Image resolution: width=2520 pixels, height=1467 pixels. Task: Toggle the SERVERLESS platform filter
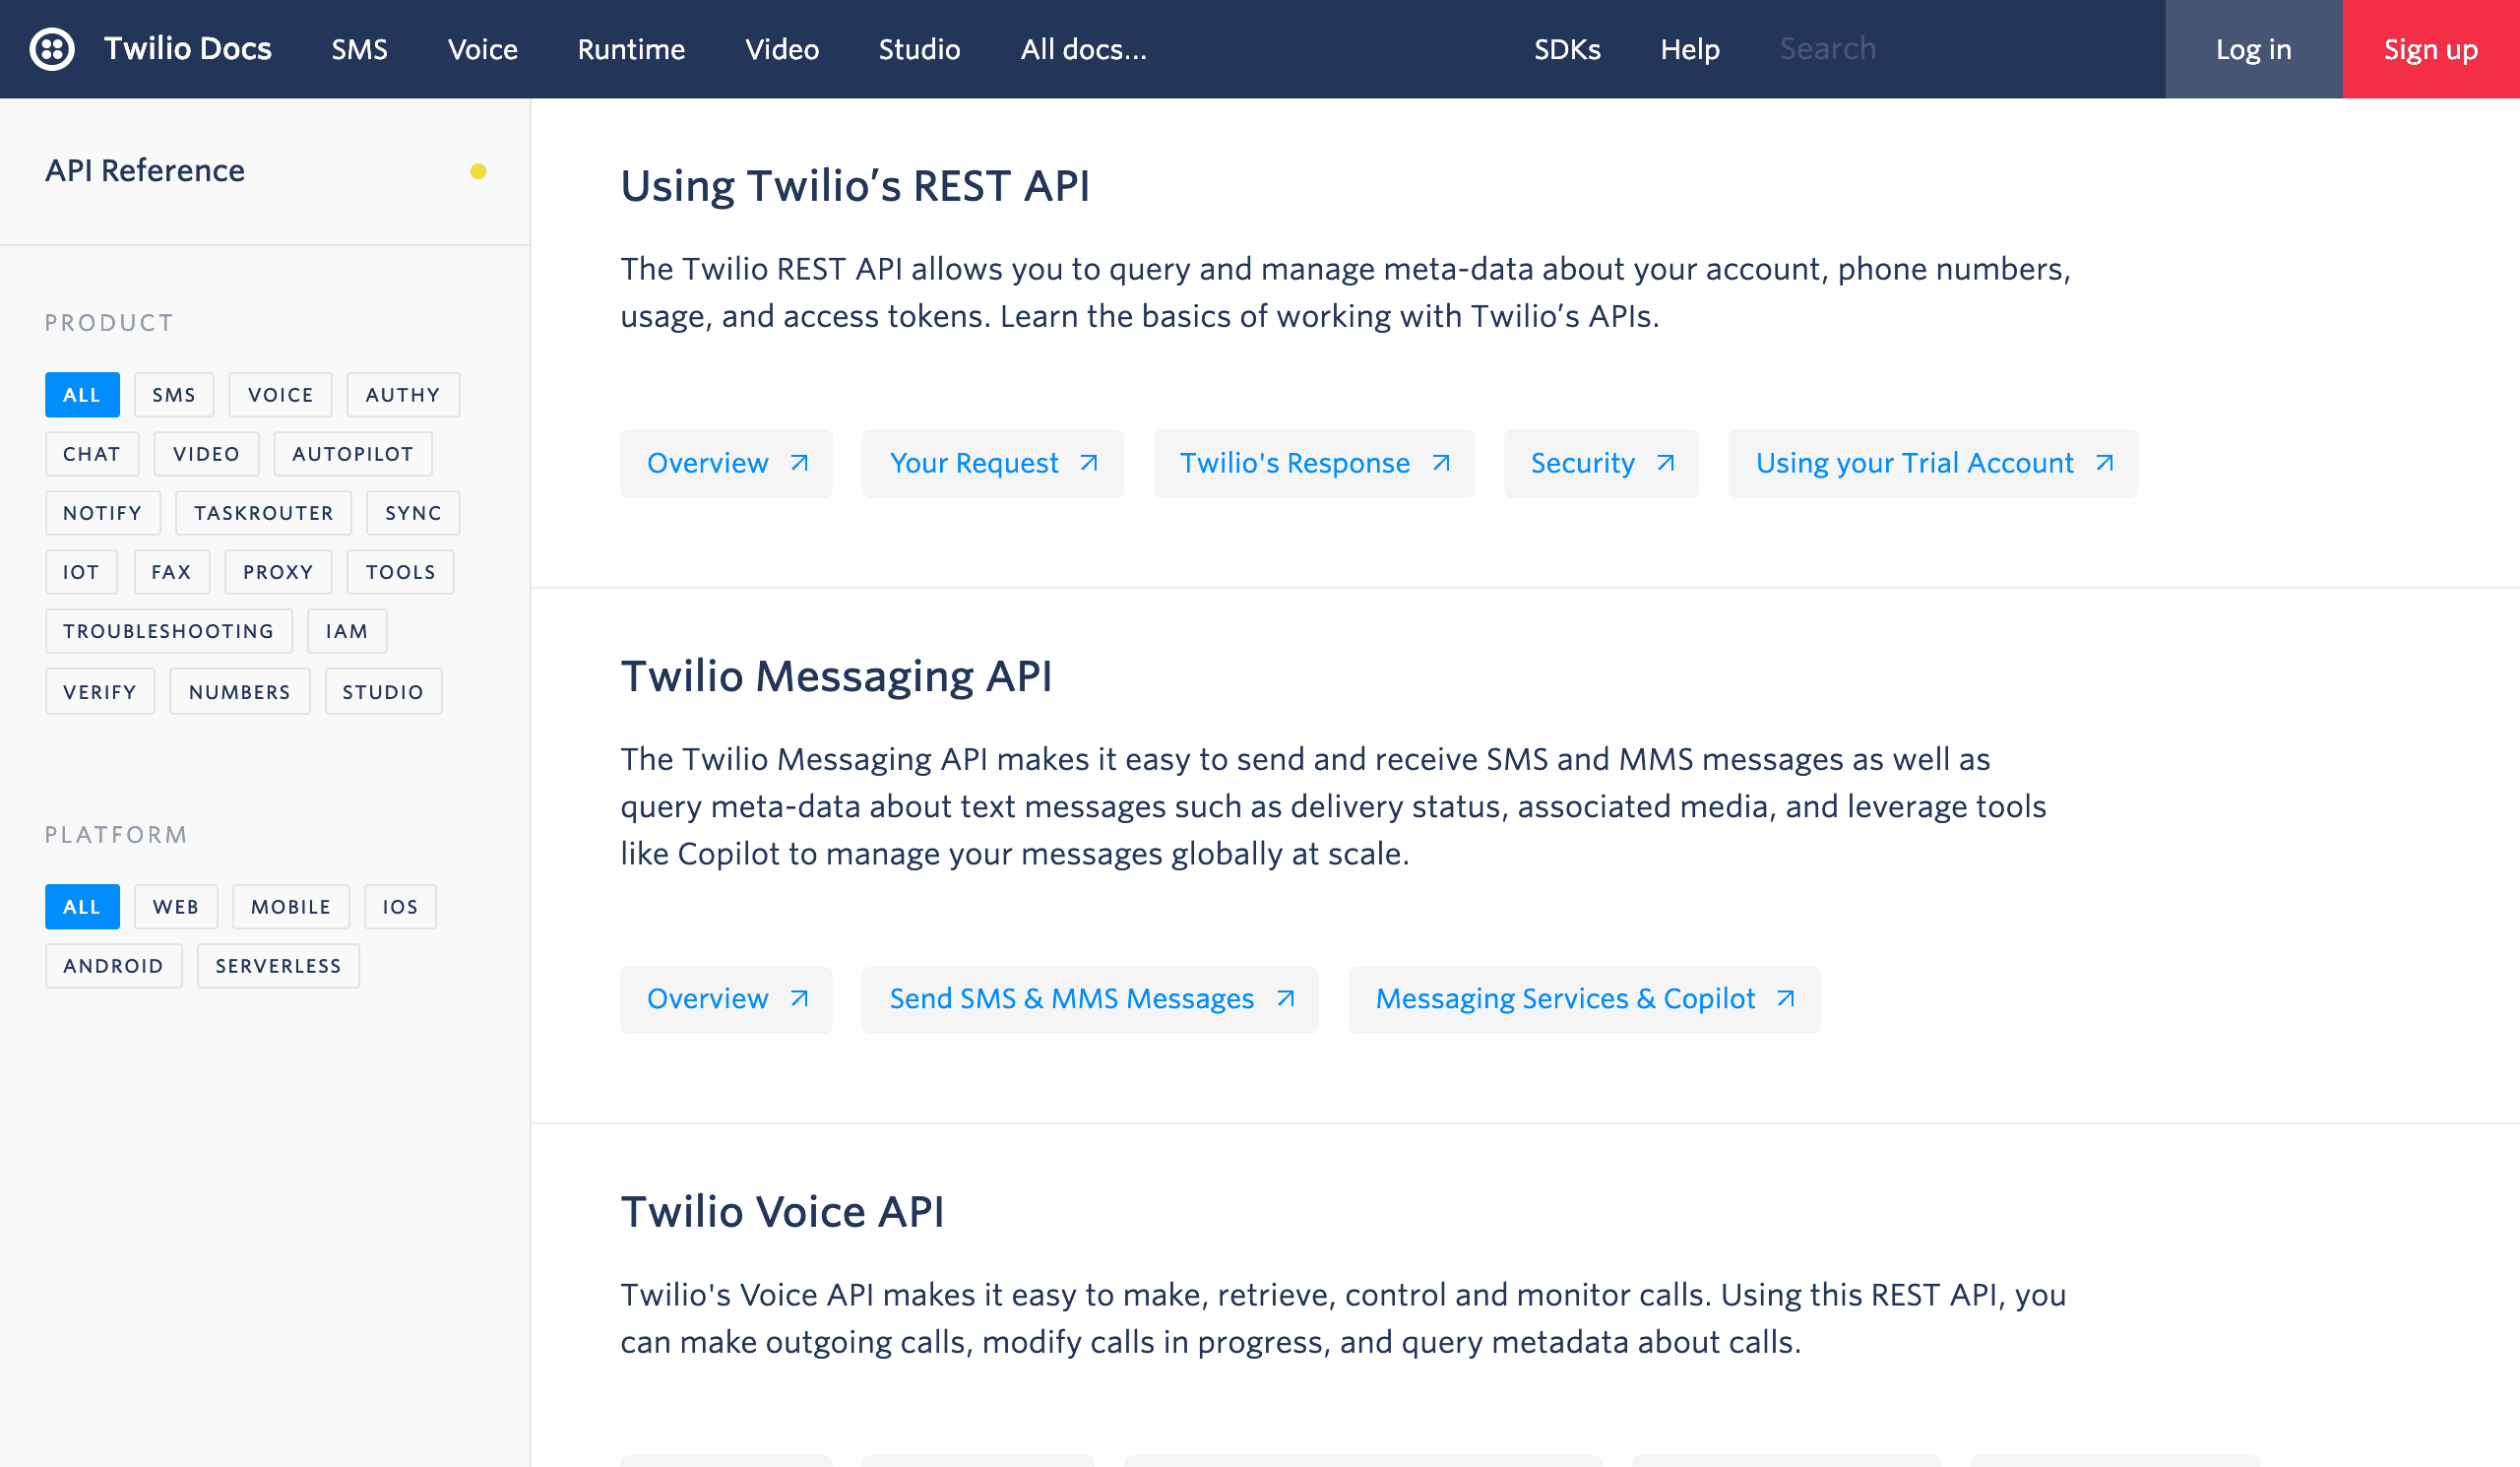(x=278, y=966)
